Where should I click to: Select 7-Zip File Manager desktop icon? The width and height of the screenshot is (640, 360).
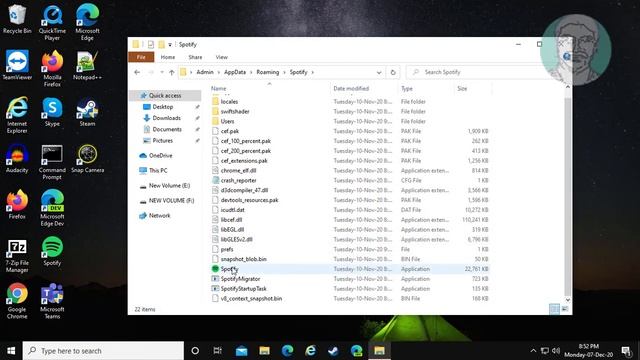17,255
